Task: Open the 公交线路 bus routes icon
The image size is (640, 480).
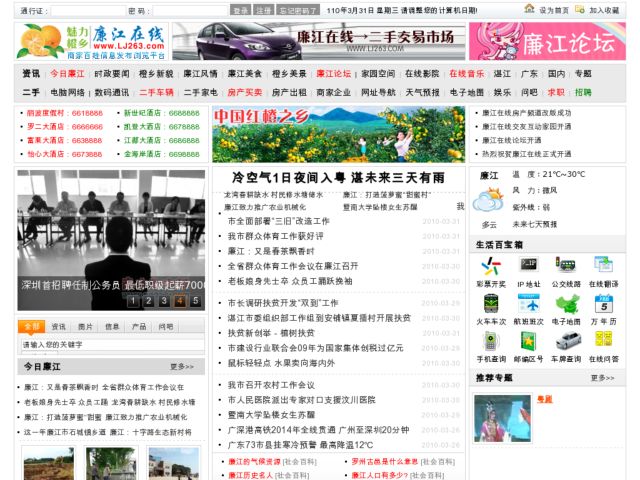Action: (x=566, y=266)
